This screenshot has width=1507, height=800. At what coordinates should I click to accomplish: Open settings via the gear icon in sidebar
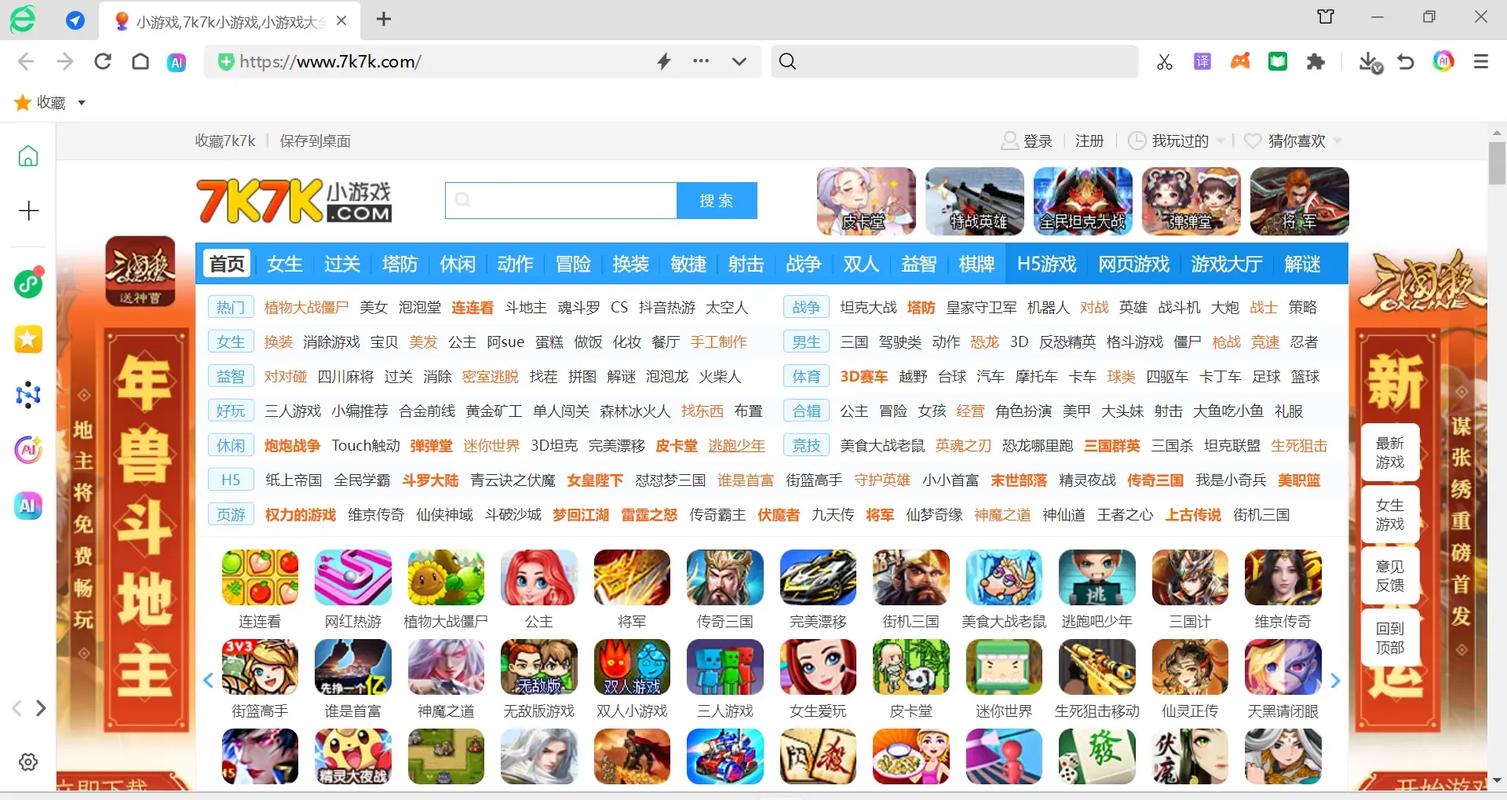tap(27, 761)
